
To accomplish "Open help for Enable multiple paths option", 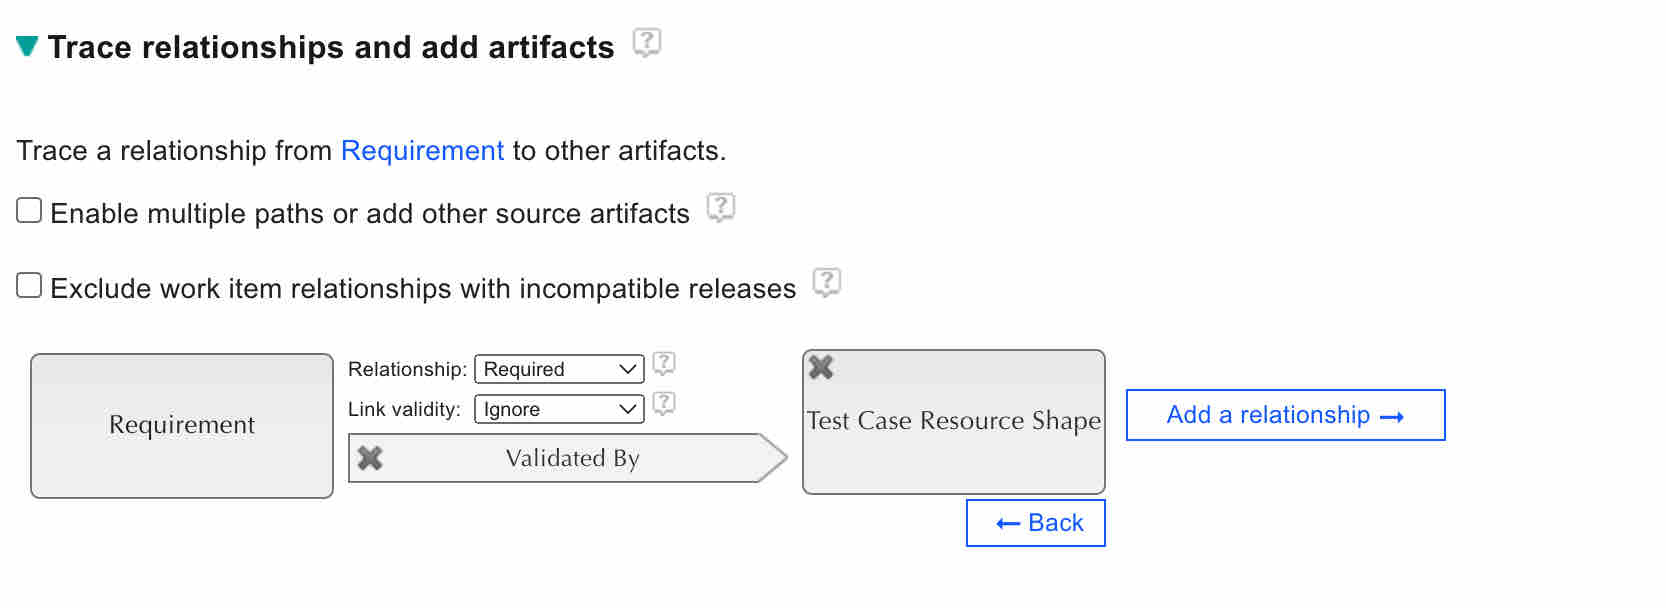I will [x=721, y=208].
